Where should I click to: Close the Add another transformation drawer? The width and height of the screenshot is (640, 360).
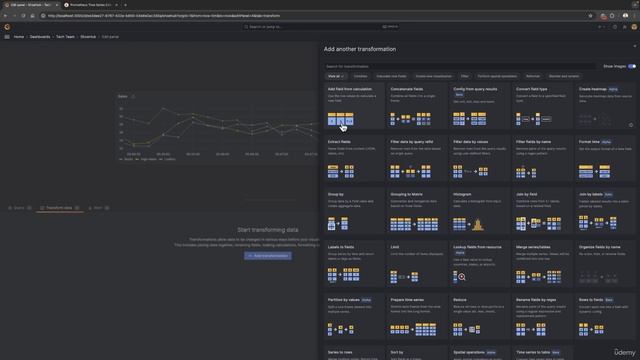(x=635, y=46)
